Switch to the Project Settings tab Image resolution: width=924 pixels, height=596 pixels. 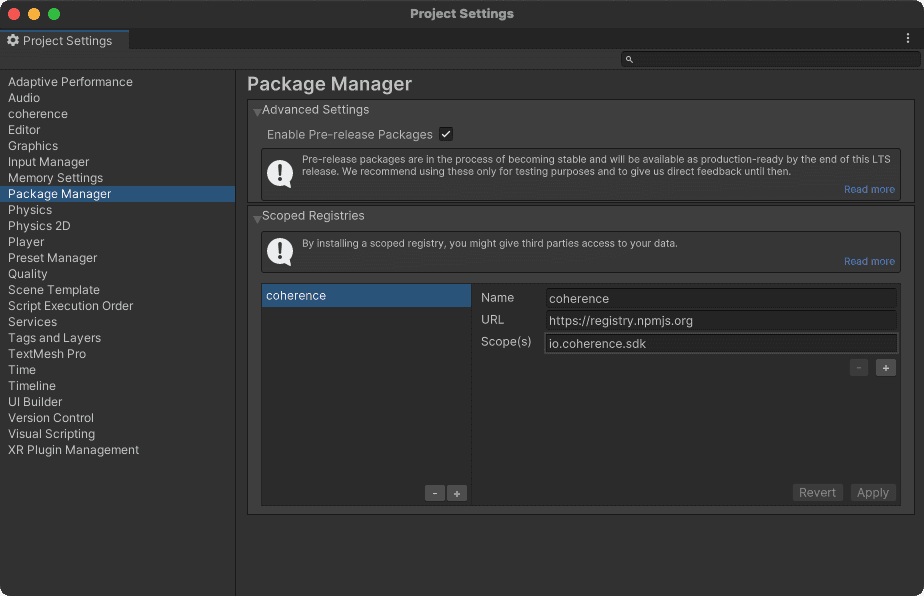[65, 41]
